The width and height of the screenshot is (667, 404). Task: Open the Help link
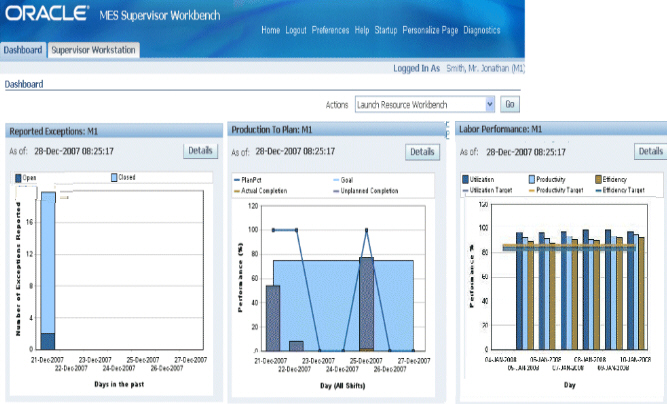pos(362,30)
